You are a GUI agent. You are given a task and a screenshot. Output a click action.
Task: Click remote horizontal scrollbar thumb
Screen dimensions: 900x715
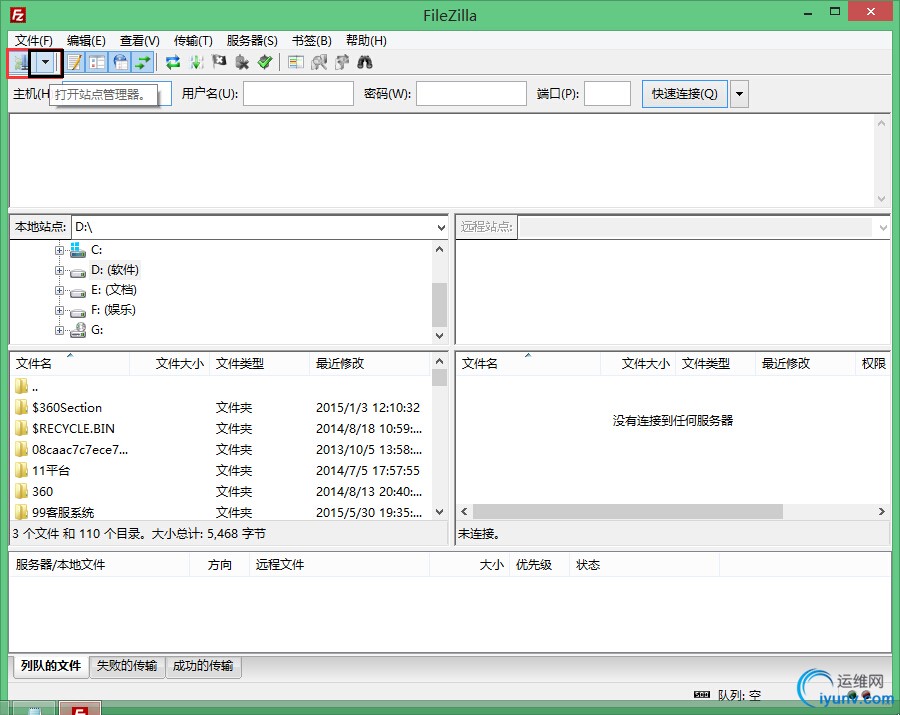pos(627,511)
